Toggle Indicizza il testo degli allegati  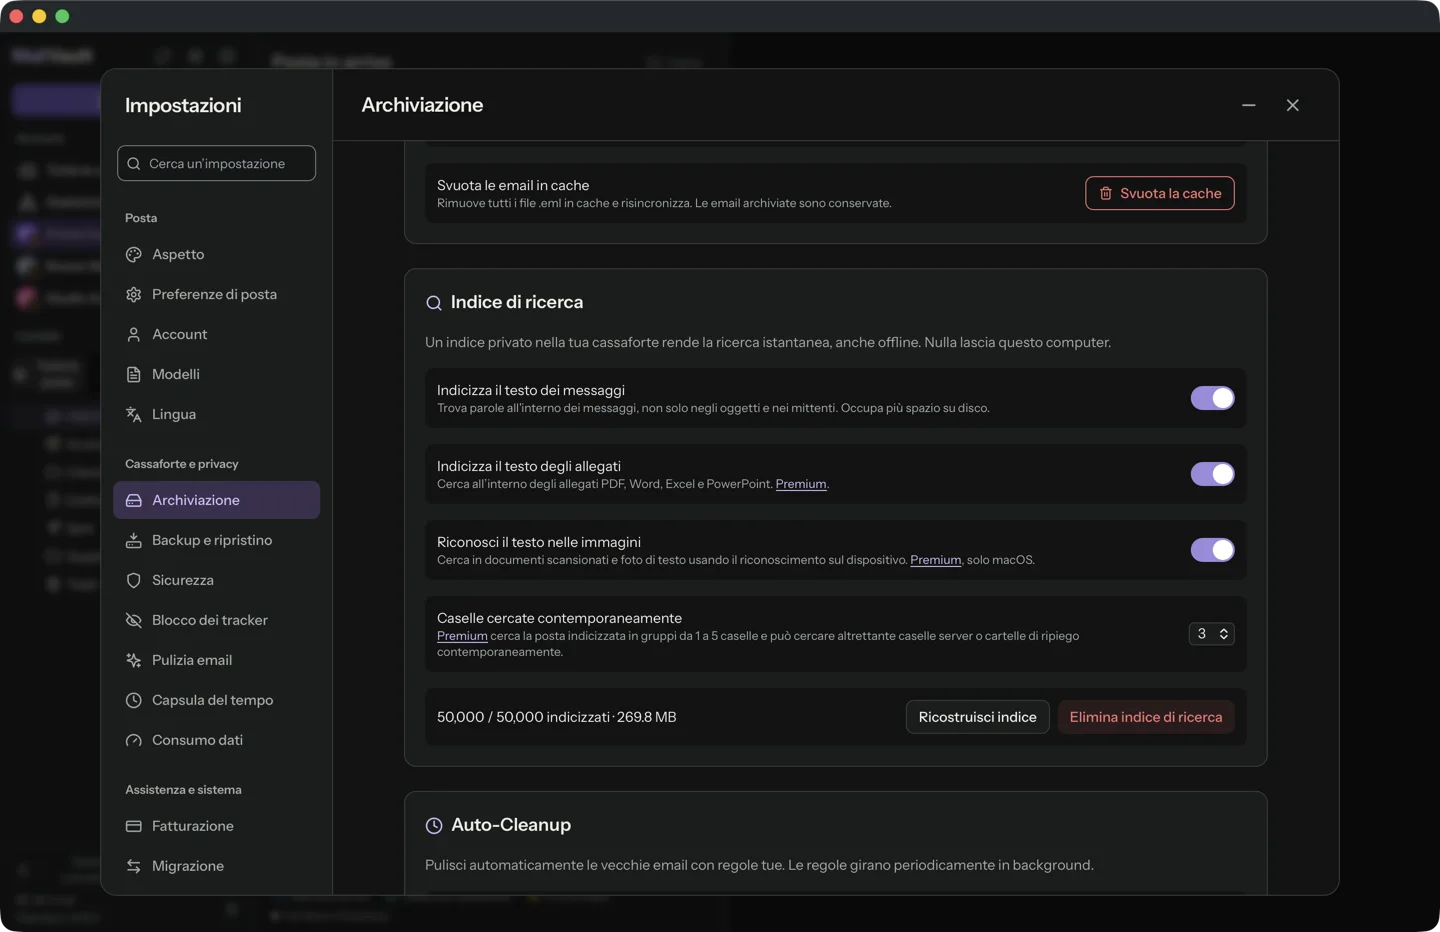coord(1213,474)
